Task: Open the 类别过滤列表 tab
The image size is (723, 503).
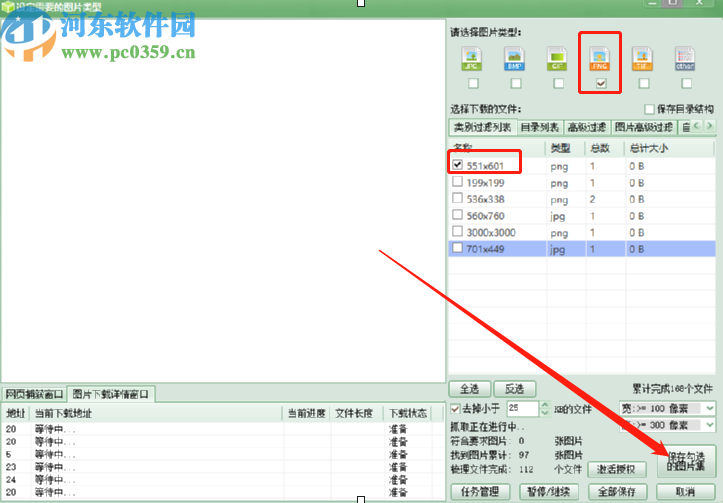Action: point(482,127)
